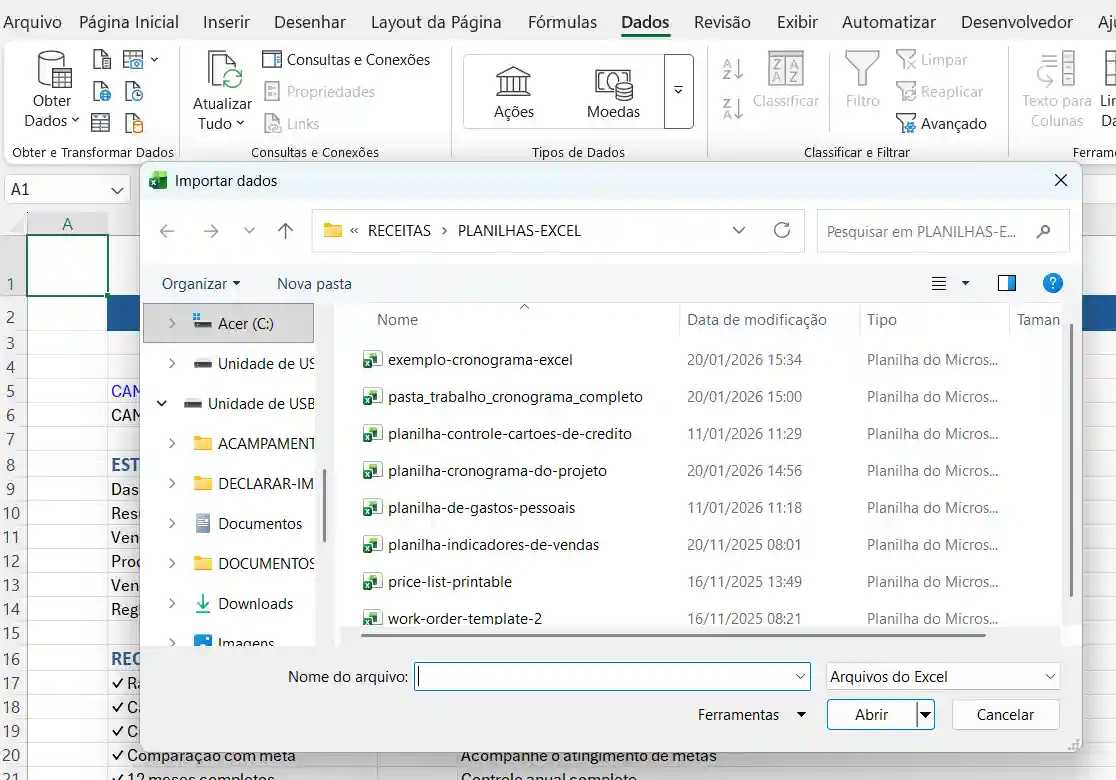The width and height of the screenshot is (1116, 780).
Task: Open Consultas e Conexões panel
Action: click(347, 59)
